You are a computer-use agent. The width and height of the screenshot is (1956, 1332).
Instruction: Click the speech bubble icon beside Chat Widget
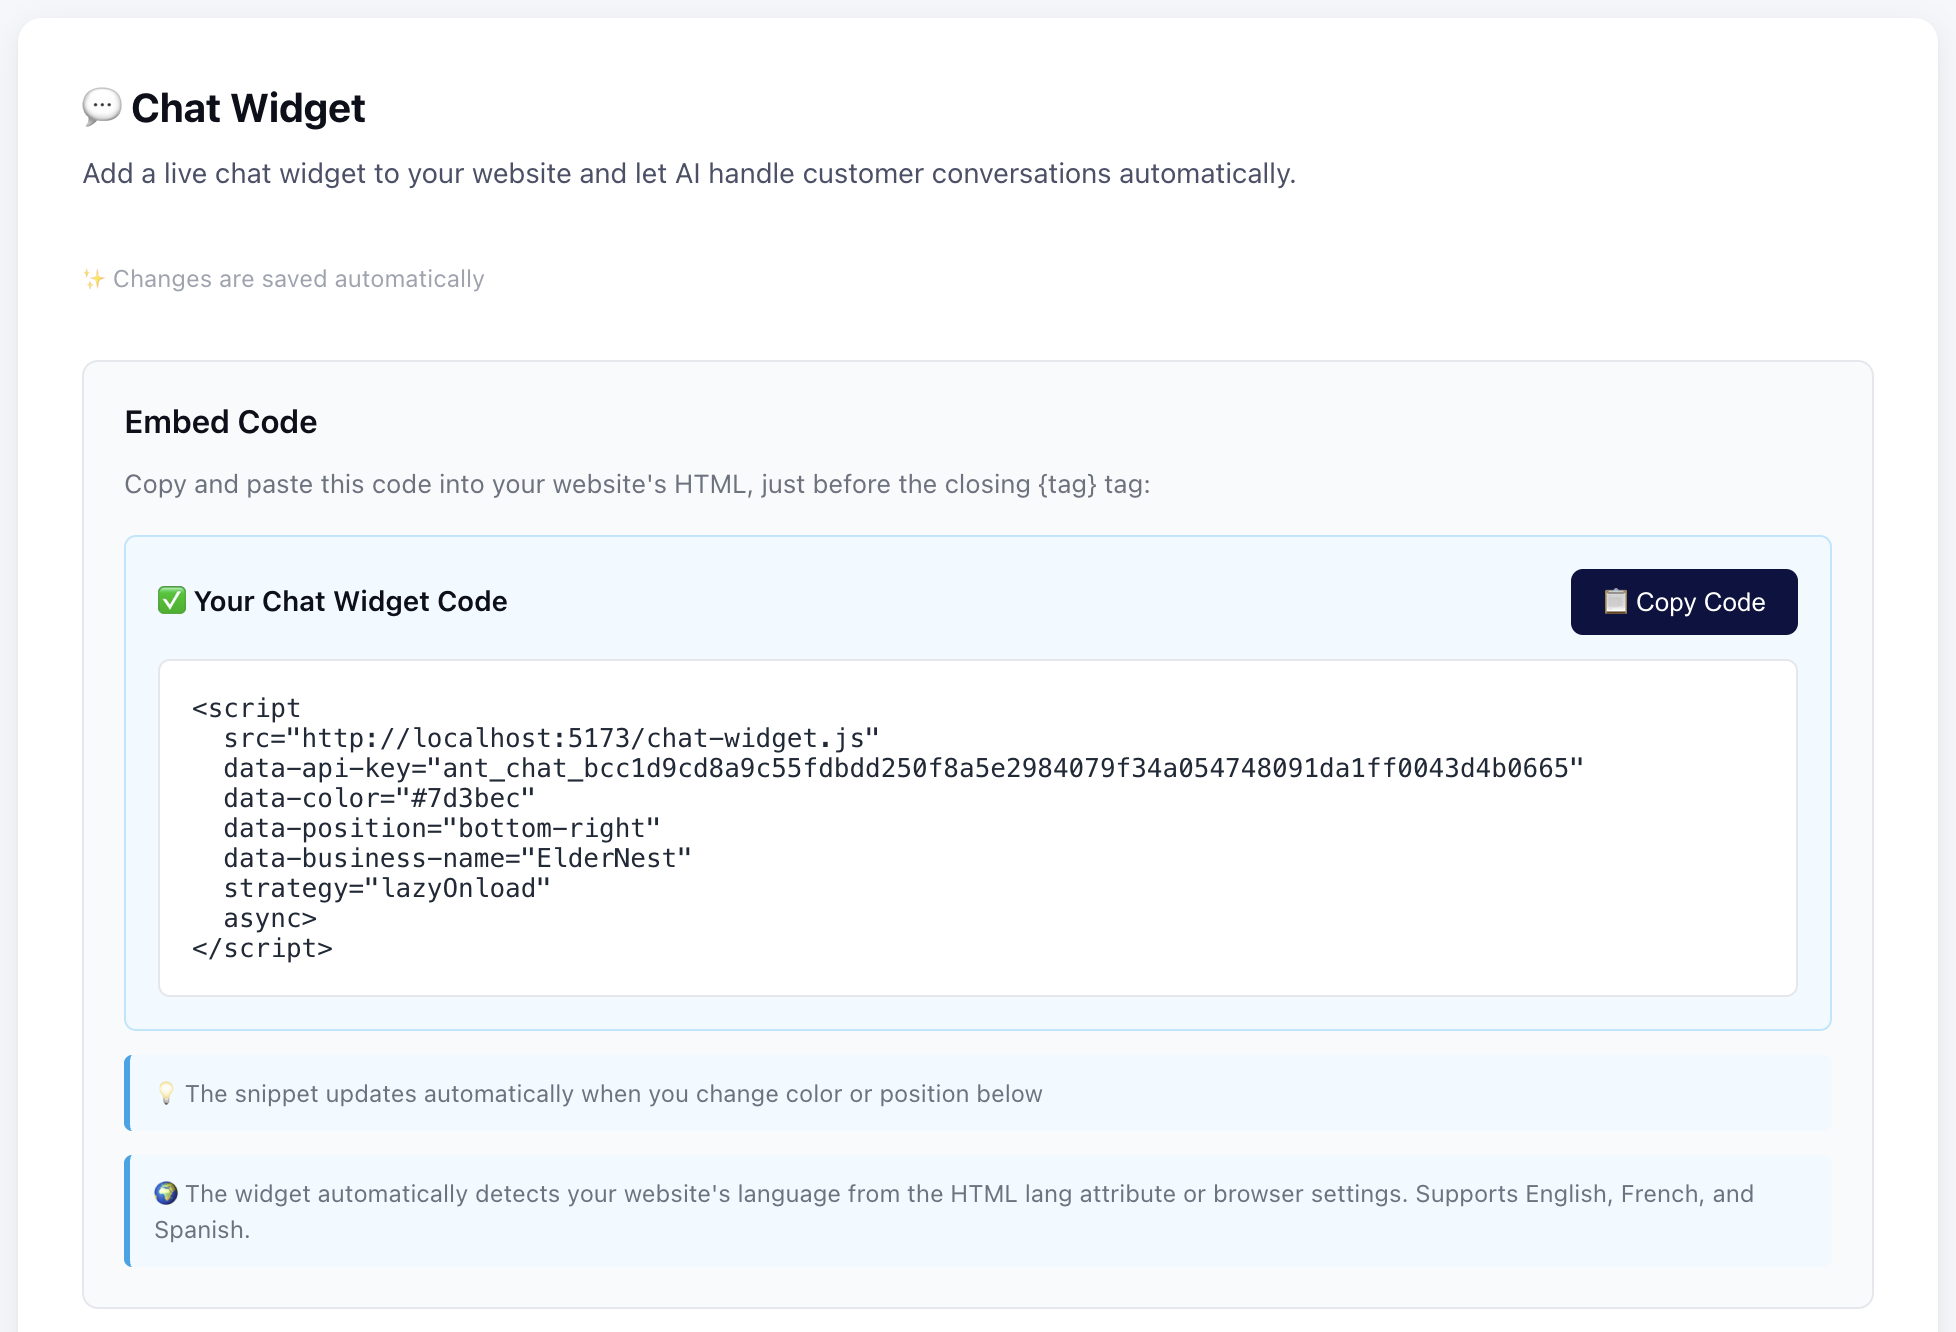click(102, 107)
